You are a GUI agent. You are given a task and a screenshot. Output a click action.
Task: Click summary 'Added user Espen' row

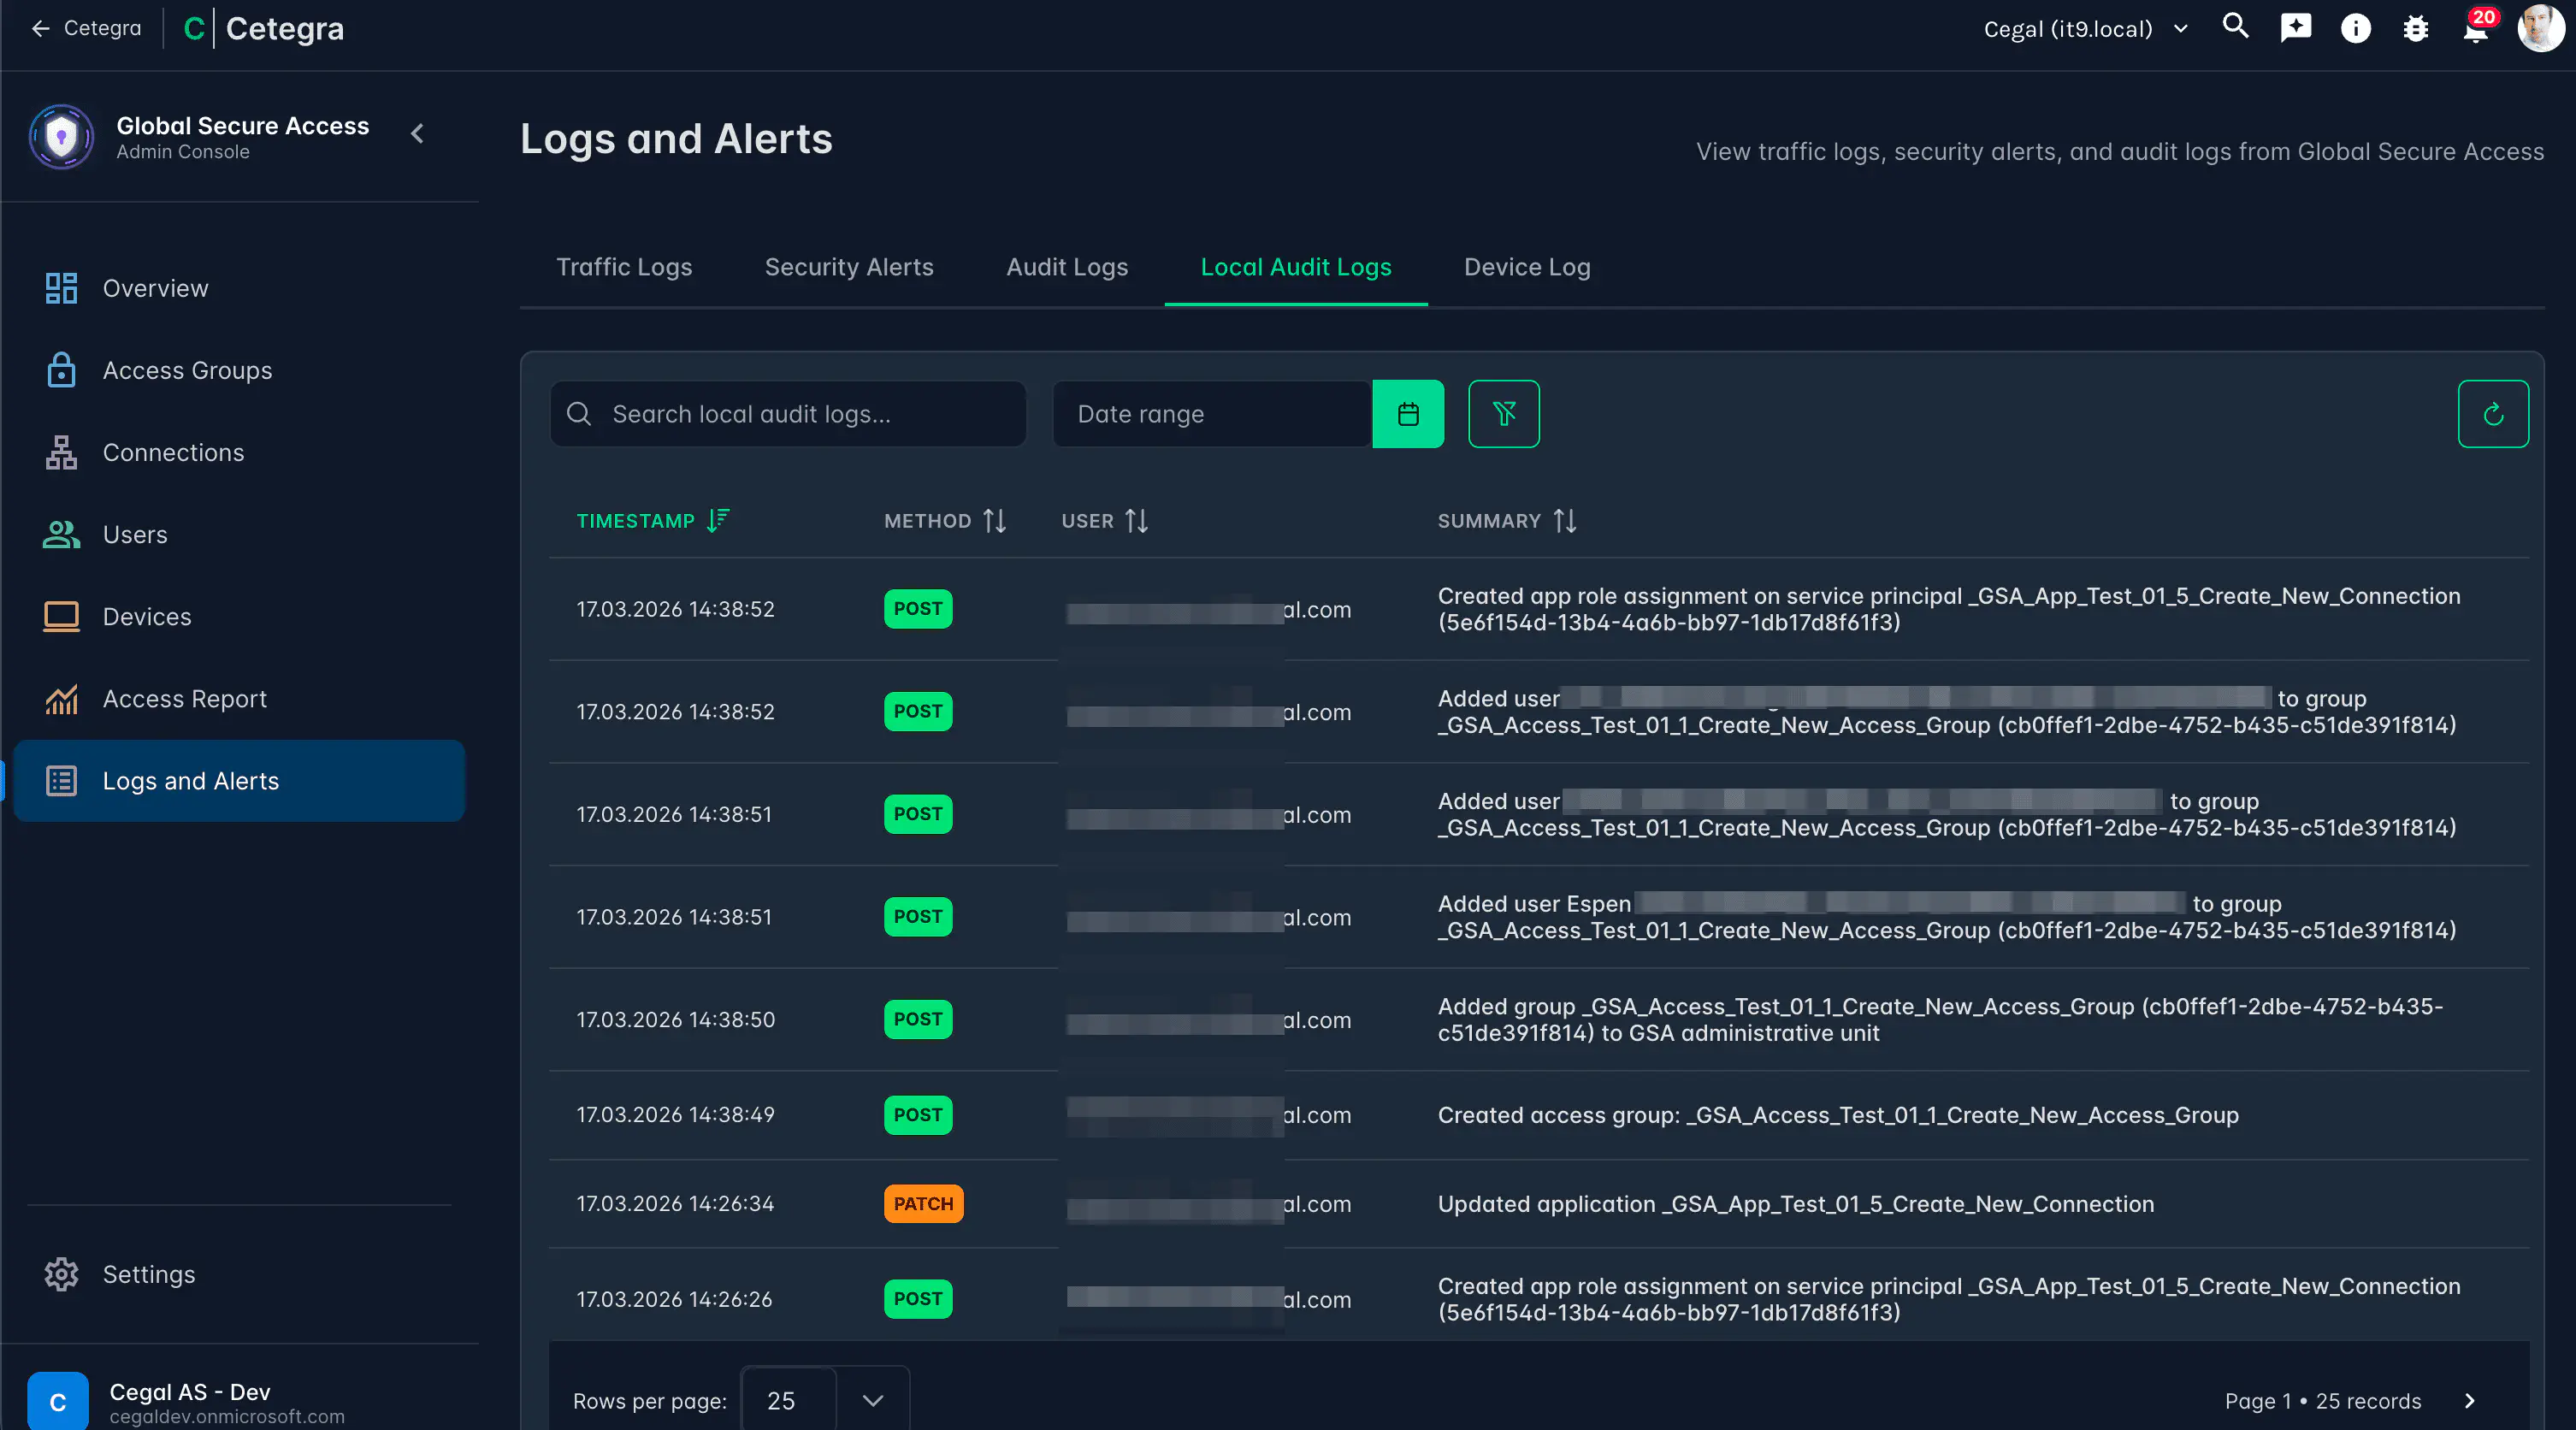[x=1947, y=917]
